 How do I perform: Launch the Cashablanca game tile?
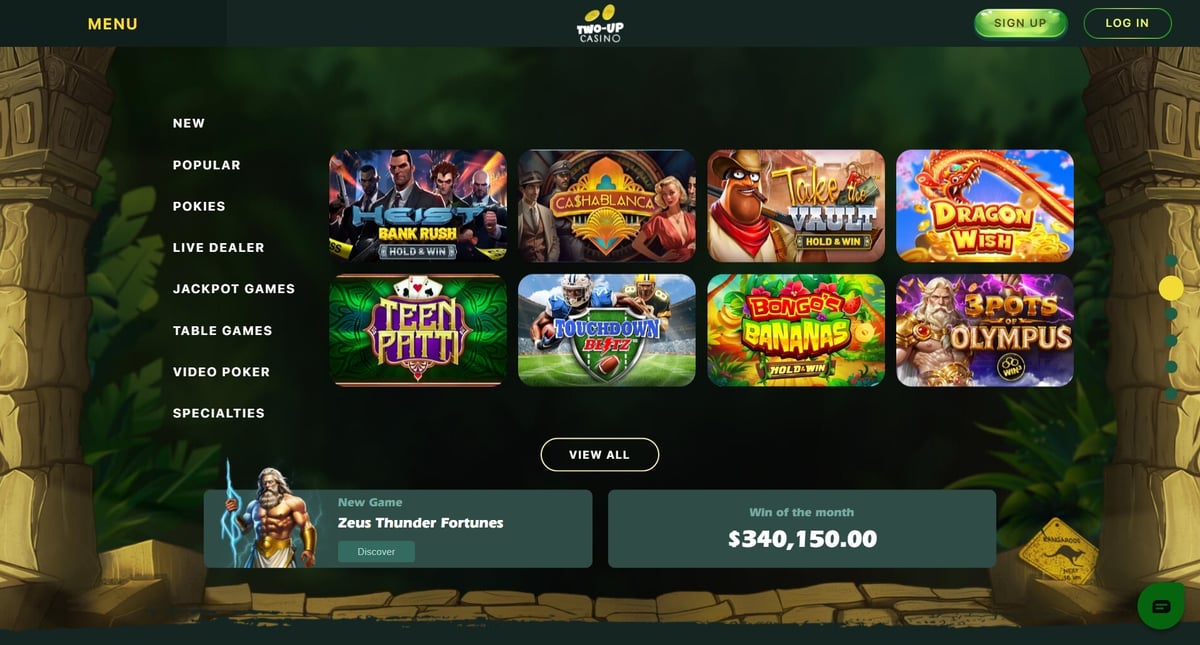pyautogui.click(x=607, y=206)
